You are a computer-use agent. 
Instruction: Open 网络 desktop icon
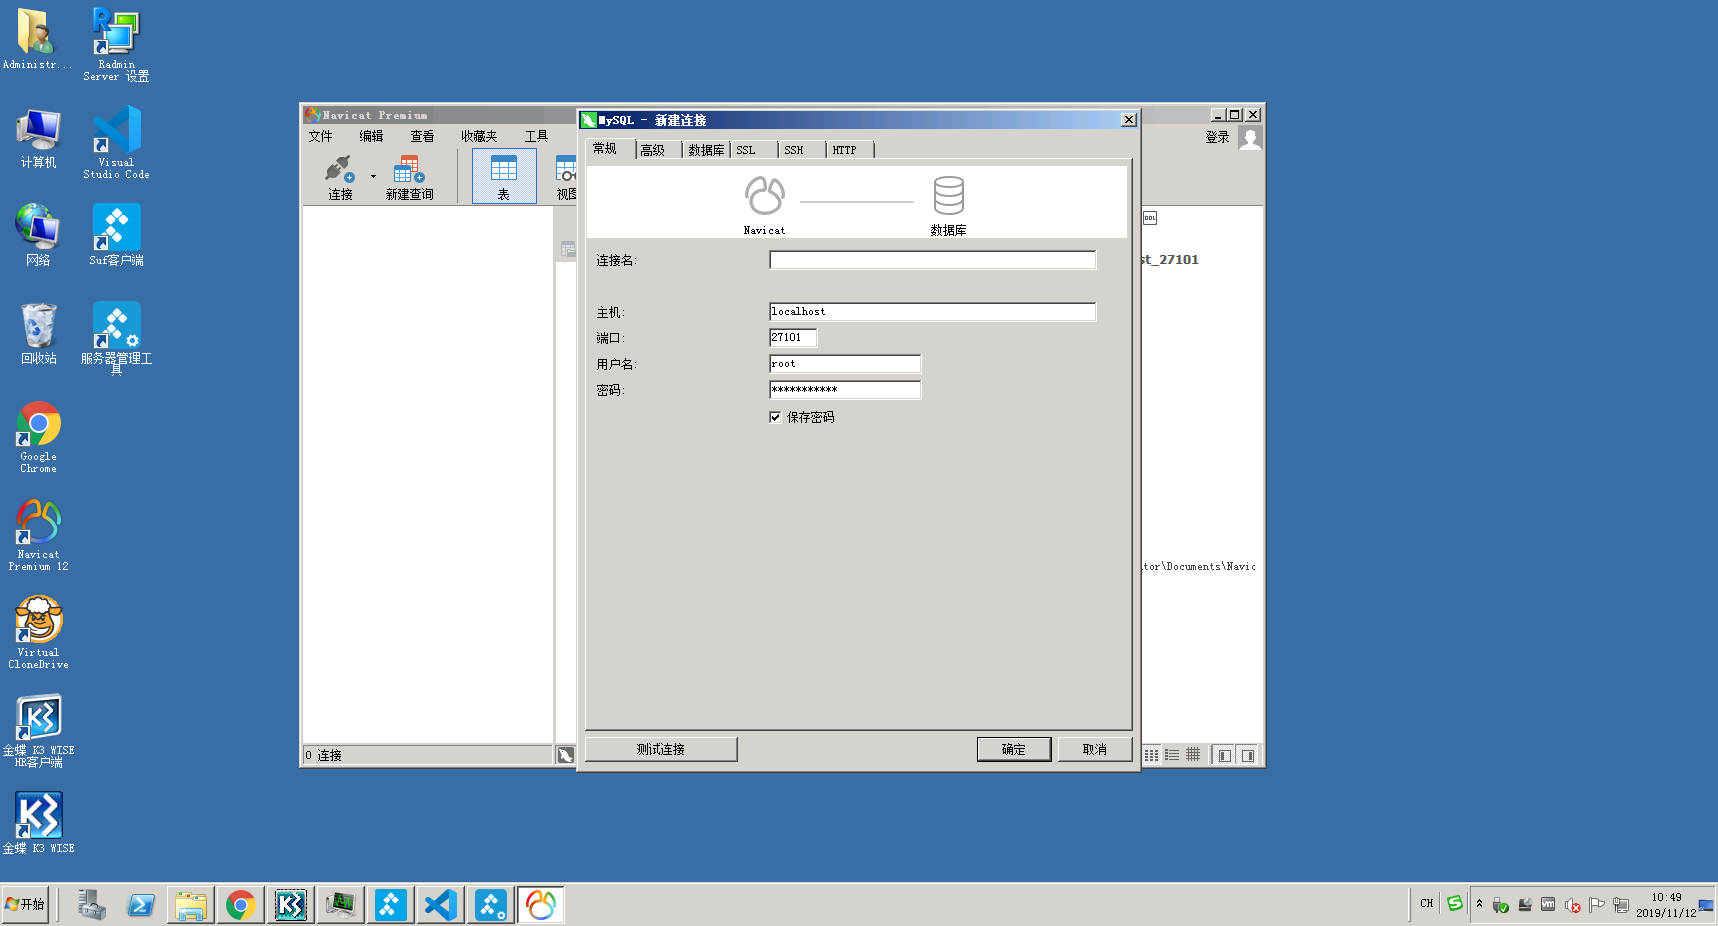click(x=38, y=236)
